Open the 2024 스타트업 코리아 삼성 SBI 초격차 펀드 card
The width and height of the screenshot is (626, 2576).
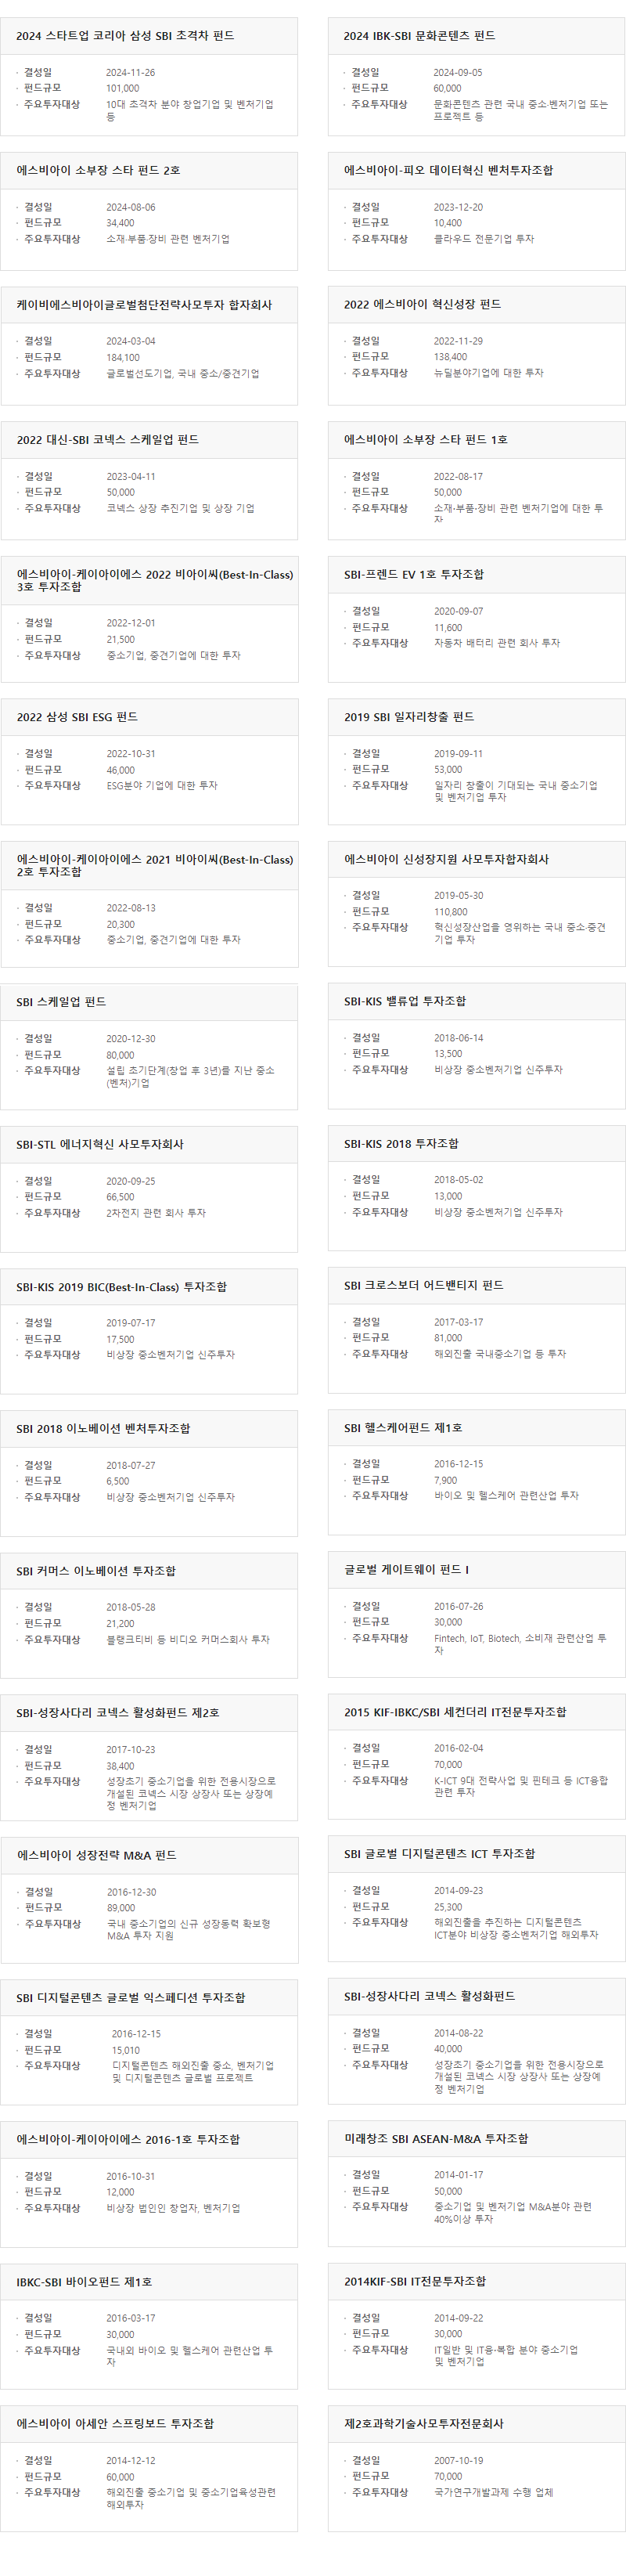pos(149,77)
